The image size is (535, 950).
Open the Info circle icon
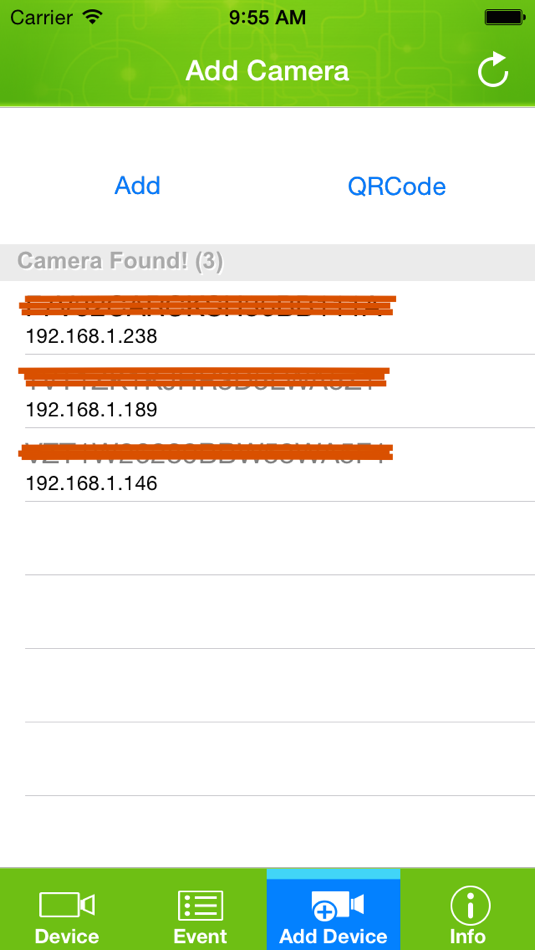click(x=470, y=905)
